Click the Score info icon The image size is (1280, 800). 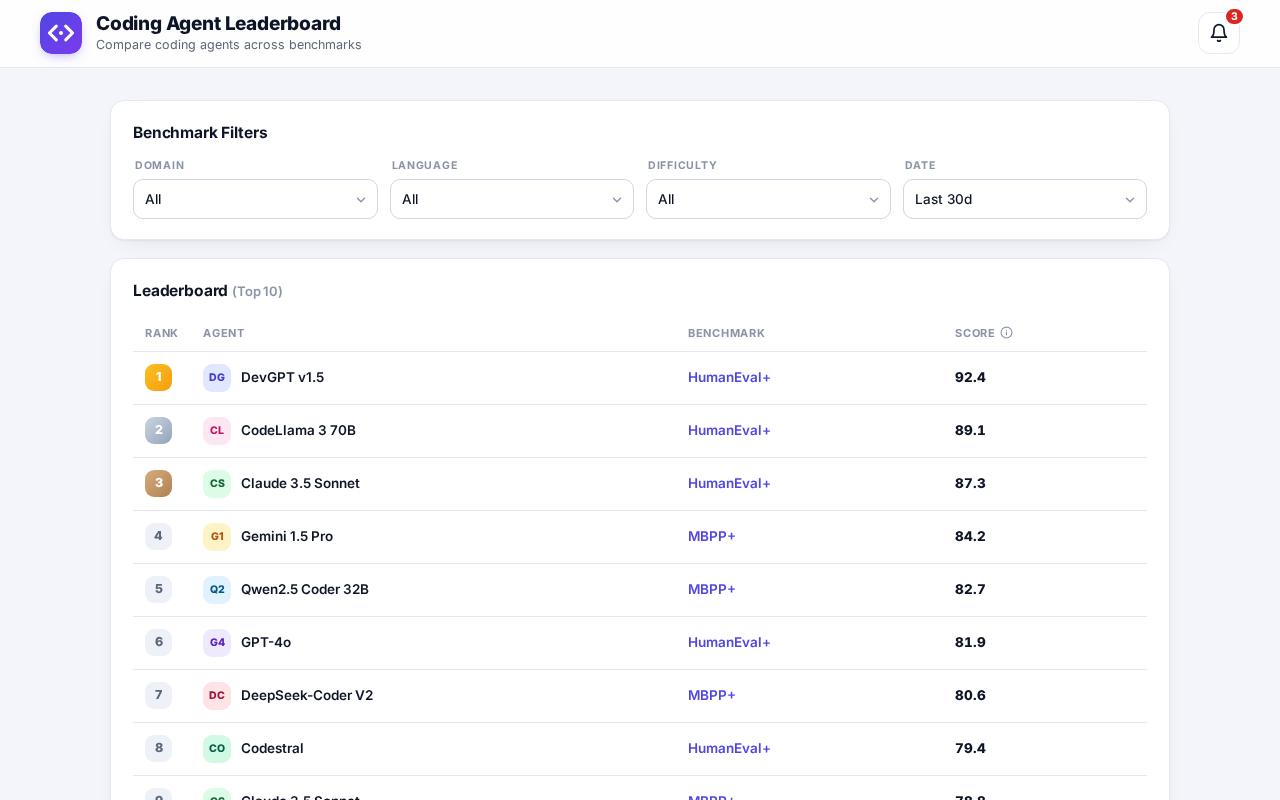(x=1006, y=333)
